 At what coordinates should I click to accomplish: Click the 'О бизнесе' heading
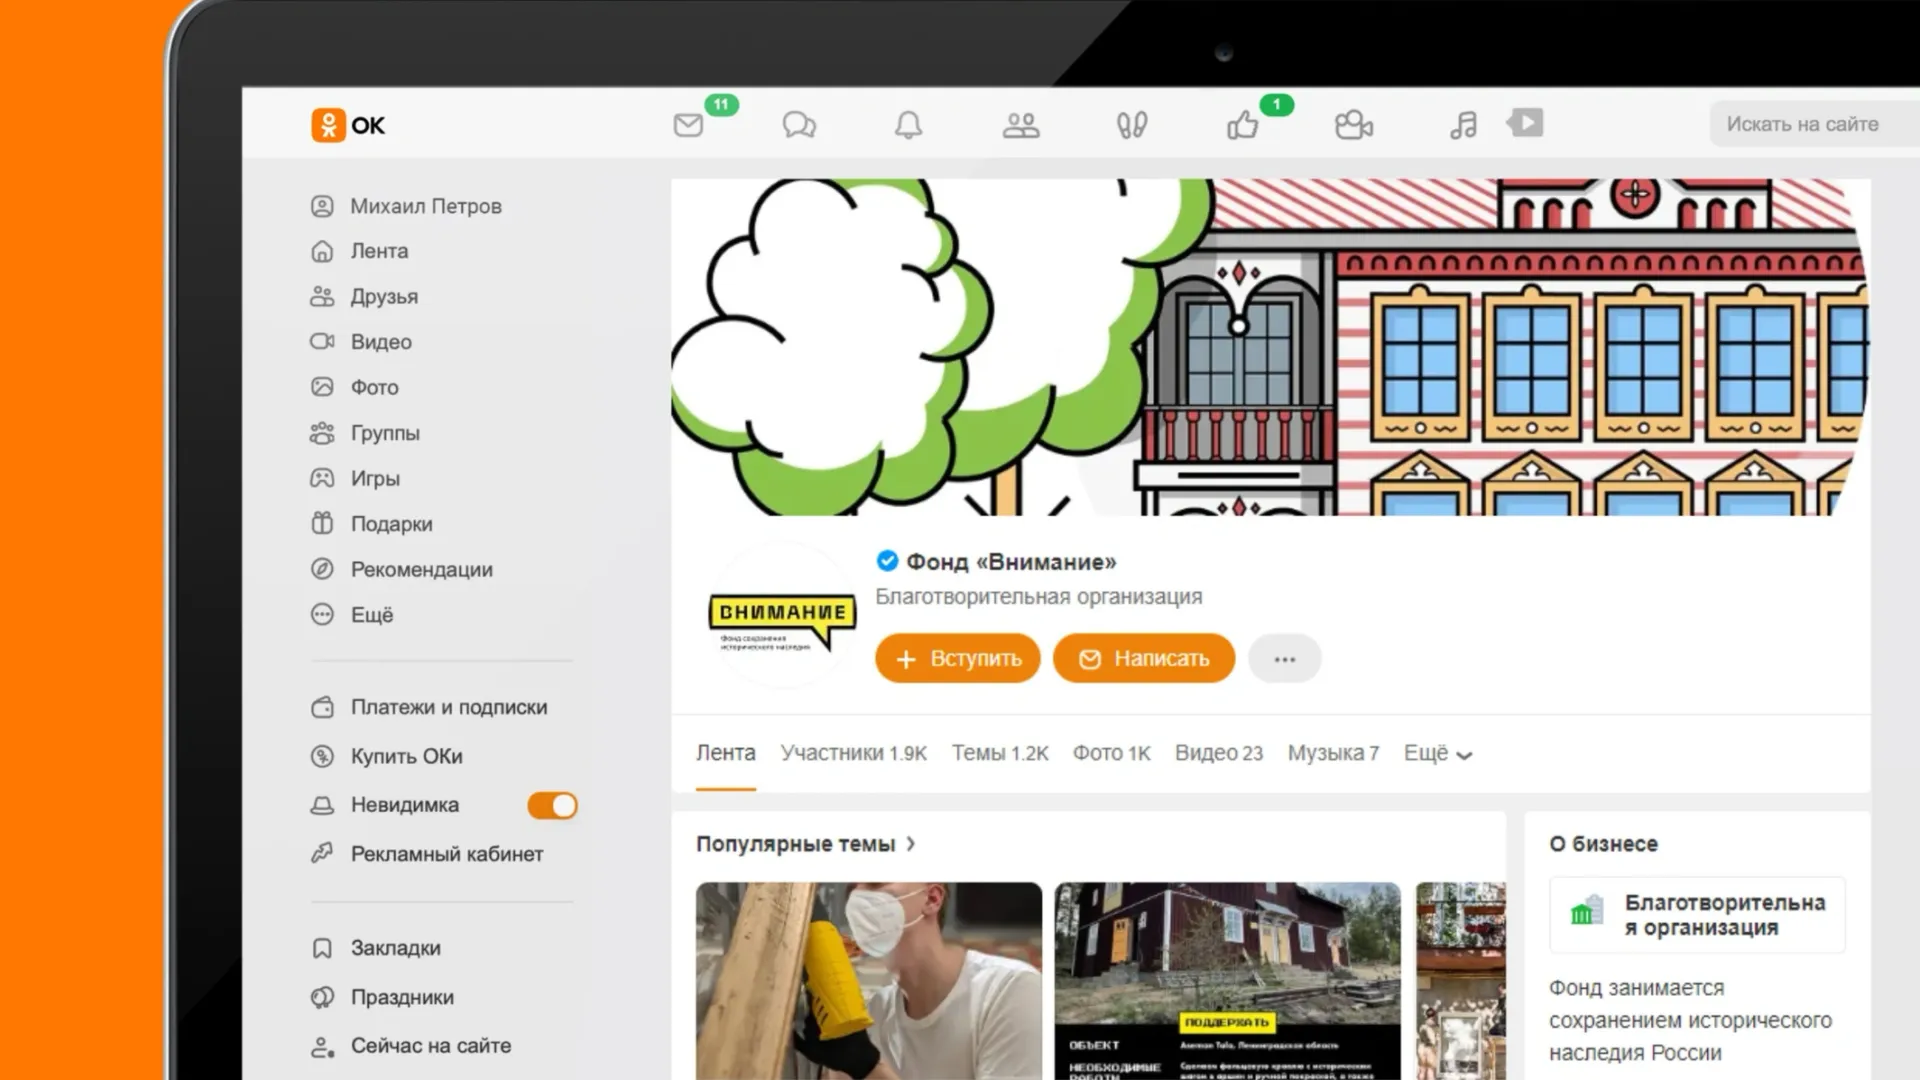click(x=1604, y=844)
